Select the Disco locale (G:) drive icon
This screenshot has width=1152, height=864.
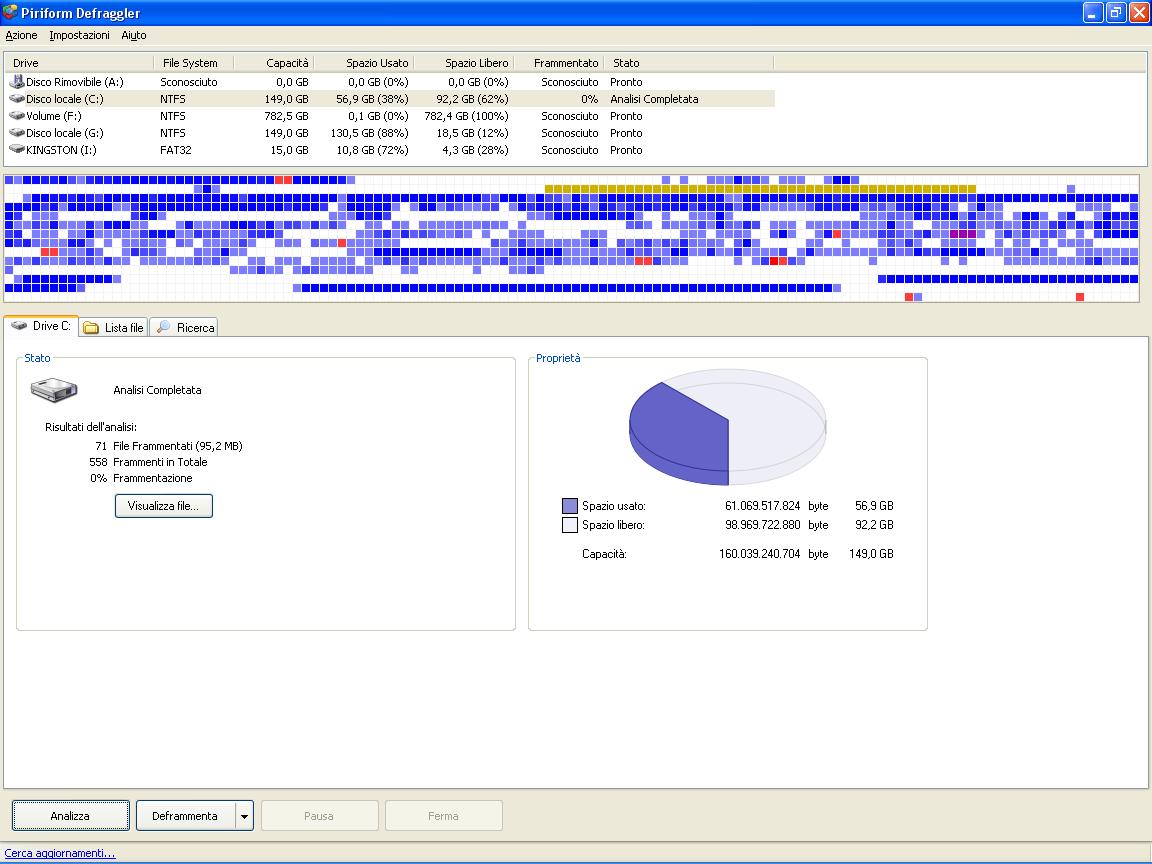pos(17,132)
